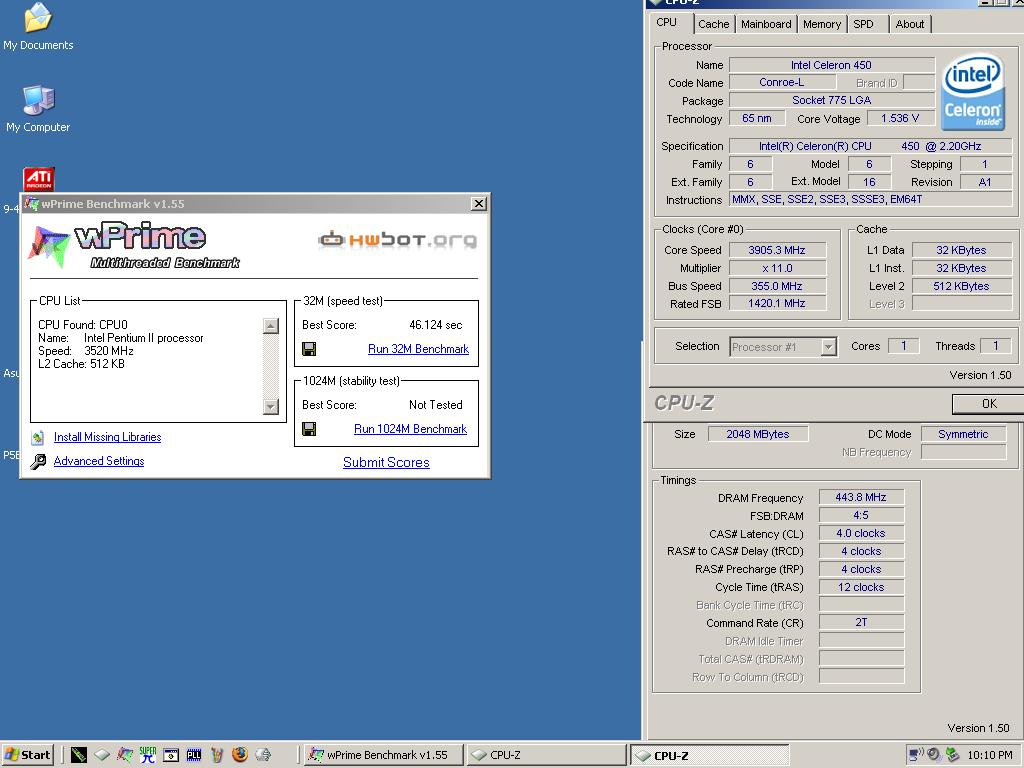Click the wrench icon beside Advanced Settings
Viewport: 1024px width, 768px height.
click(38, 461)
